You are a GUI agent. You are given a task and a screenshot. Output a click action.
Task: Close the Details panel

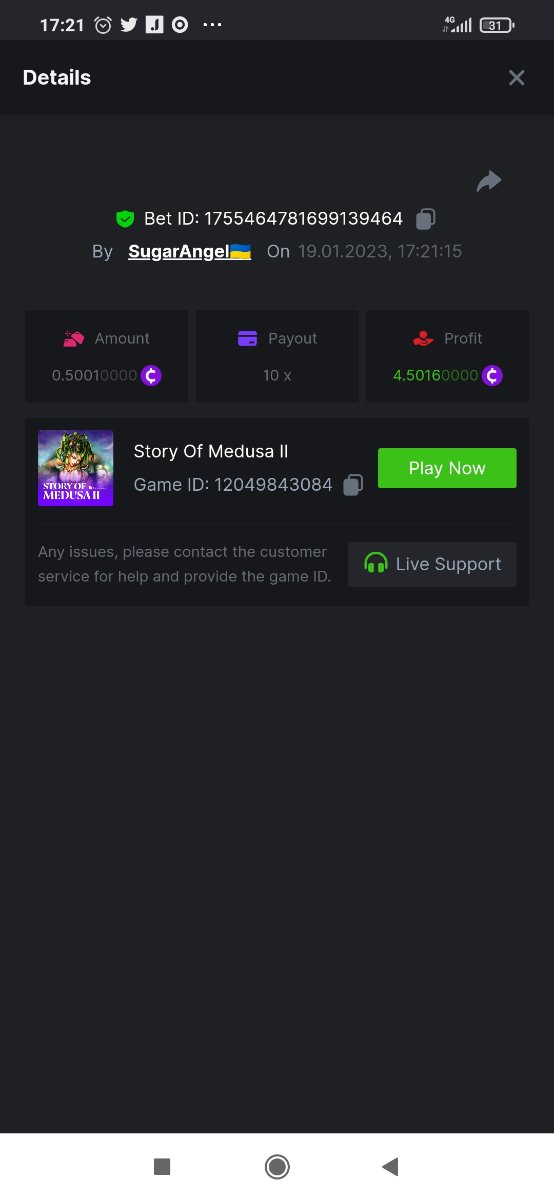(516, 78)
